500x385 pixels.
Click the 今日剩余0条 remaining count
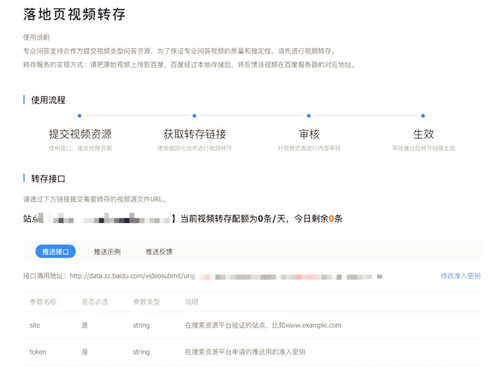point(318,219)
